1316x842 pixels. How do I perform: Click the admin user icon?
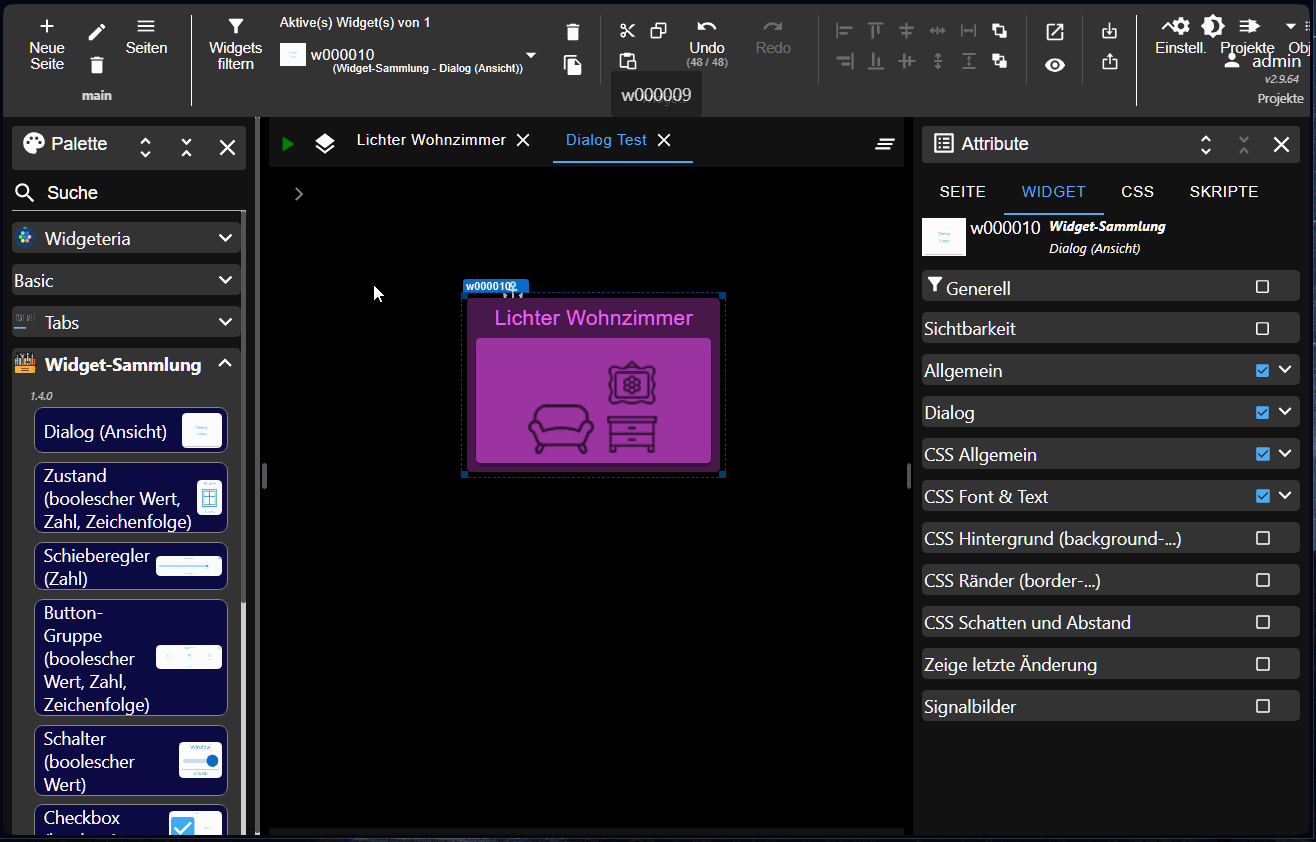click(x=1232, y=61)
